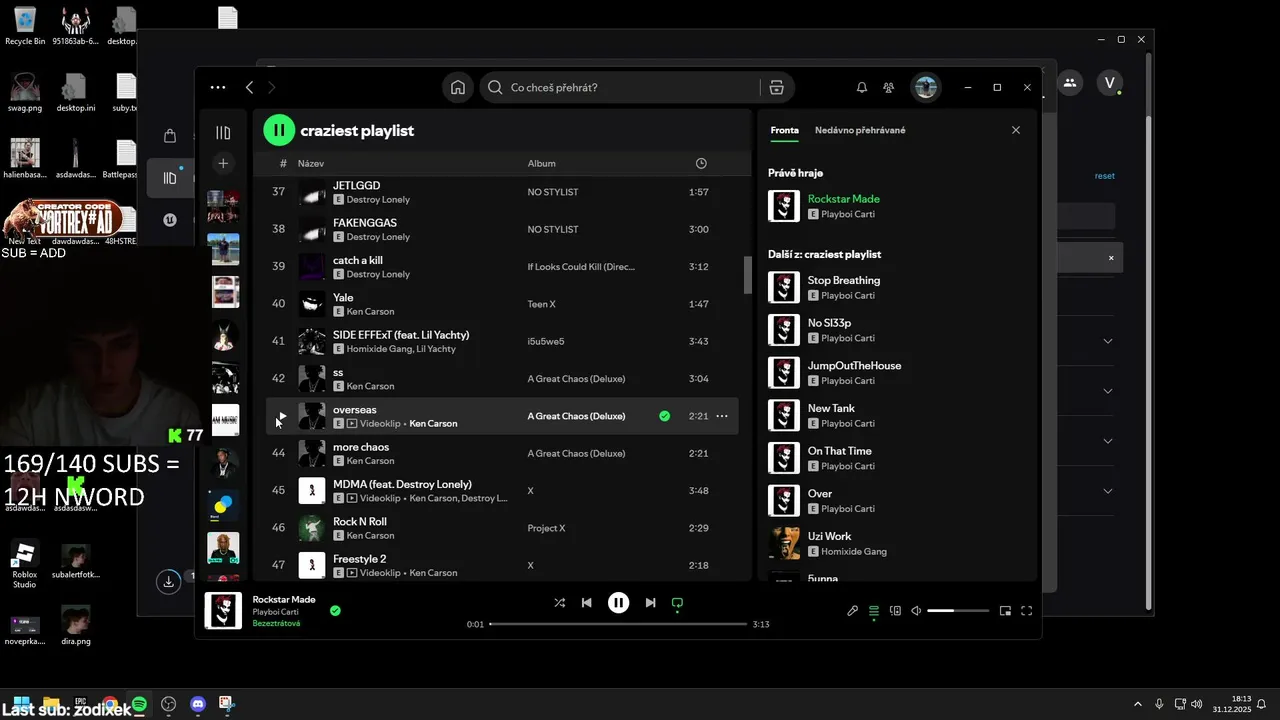This screenshot has width=1280, height=720.
Task: Toggle shuffle playback
Action: pyautogui.click(x=559, y=603)
